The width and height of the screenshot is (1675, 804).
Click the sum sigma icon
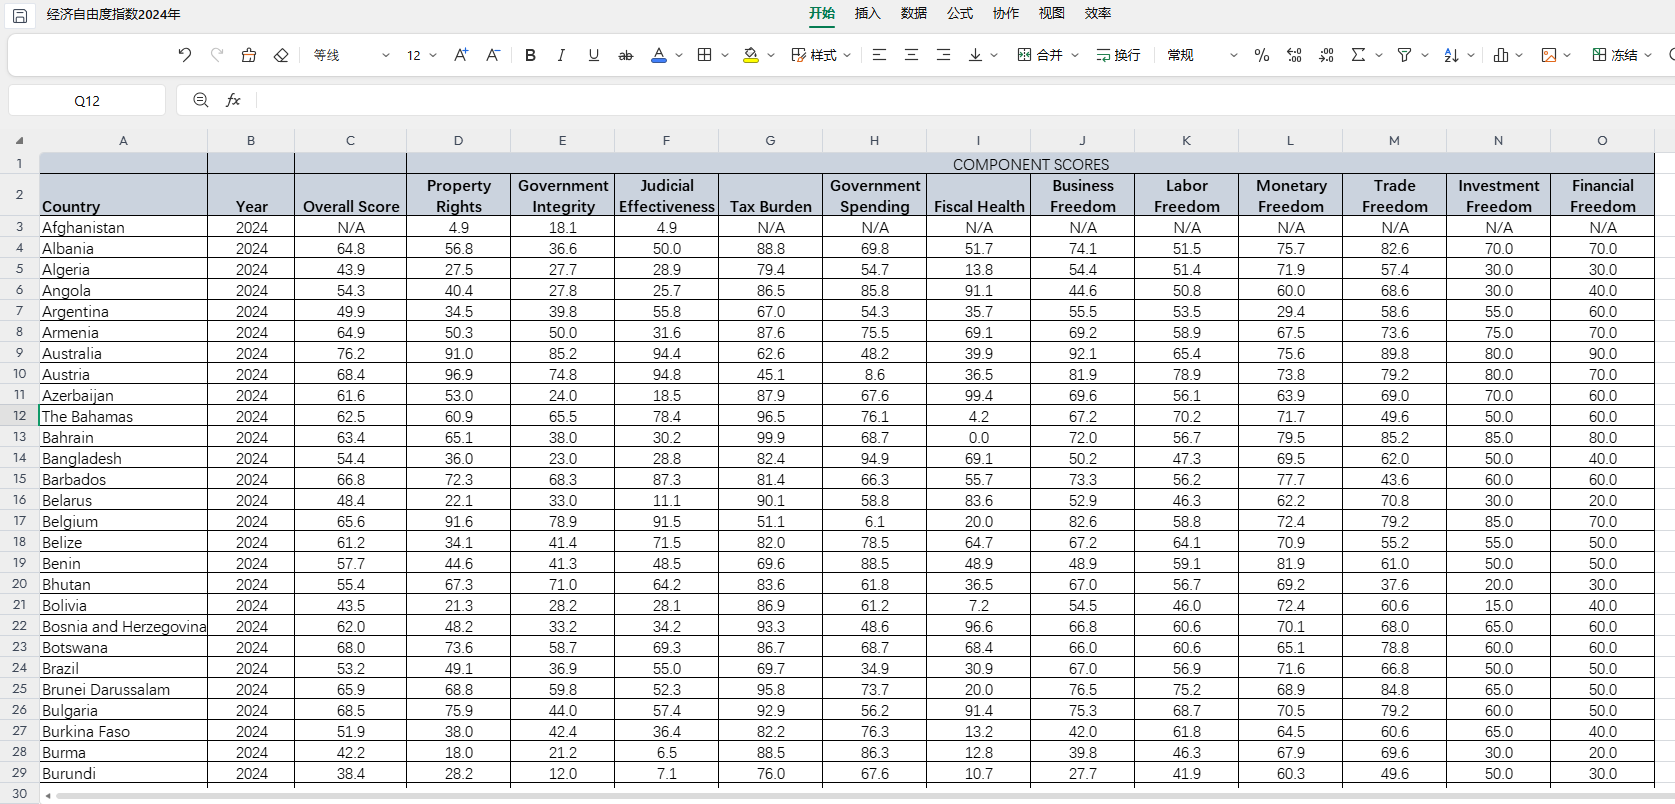(x=1358, y=55)
